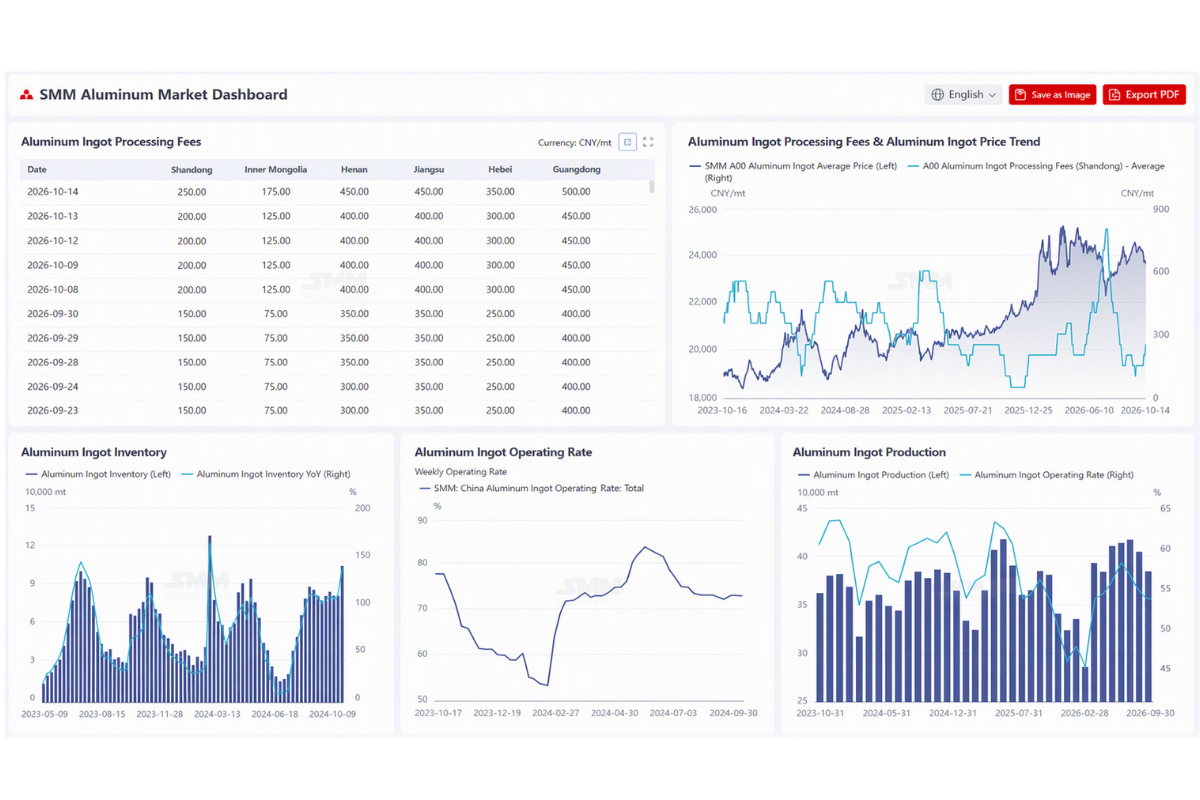Click the Guangdong column header
Screen dimensions: 1200x800
576,169
